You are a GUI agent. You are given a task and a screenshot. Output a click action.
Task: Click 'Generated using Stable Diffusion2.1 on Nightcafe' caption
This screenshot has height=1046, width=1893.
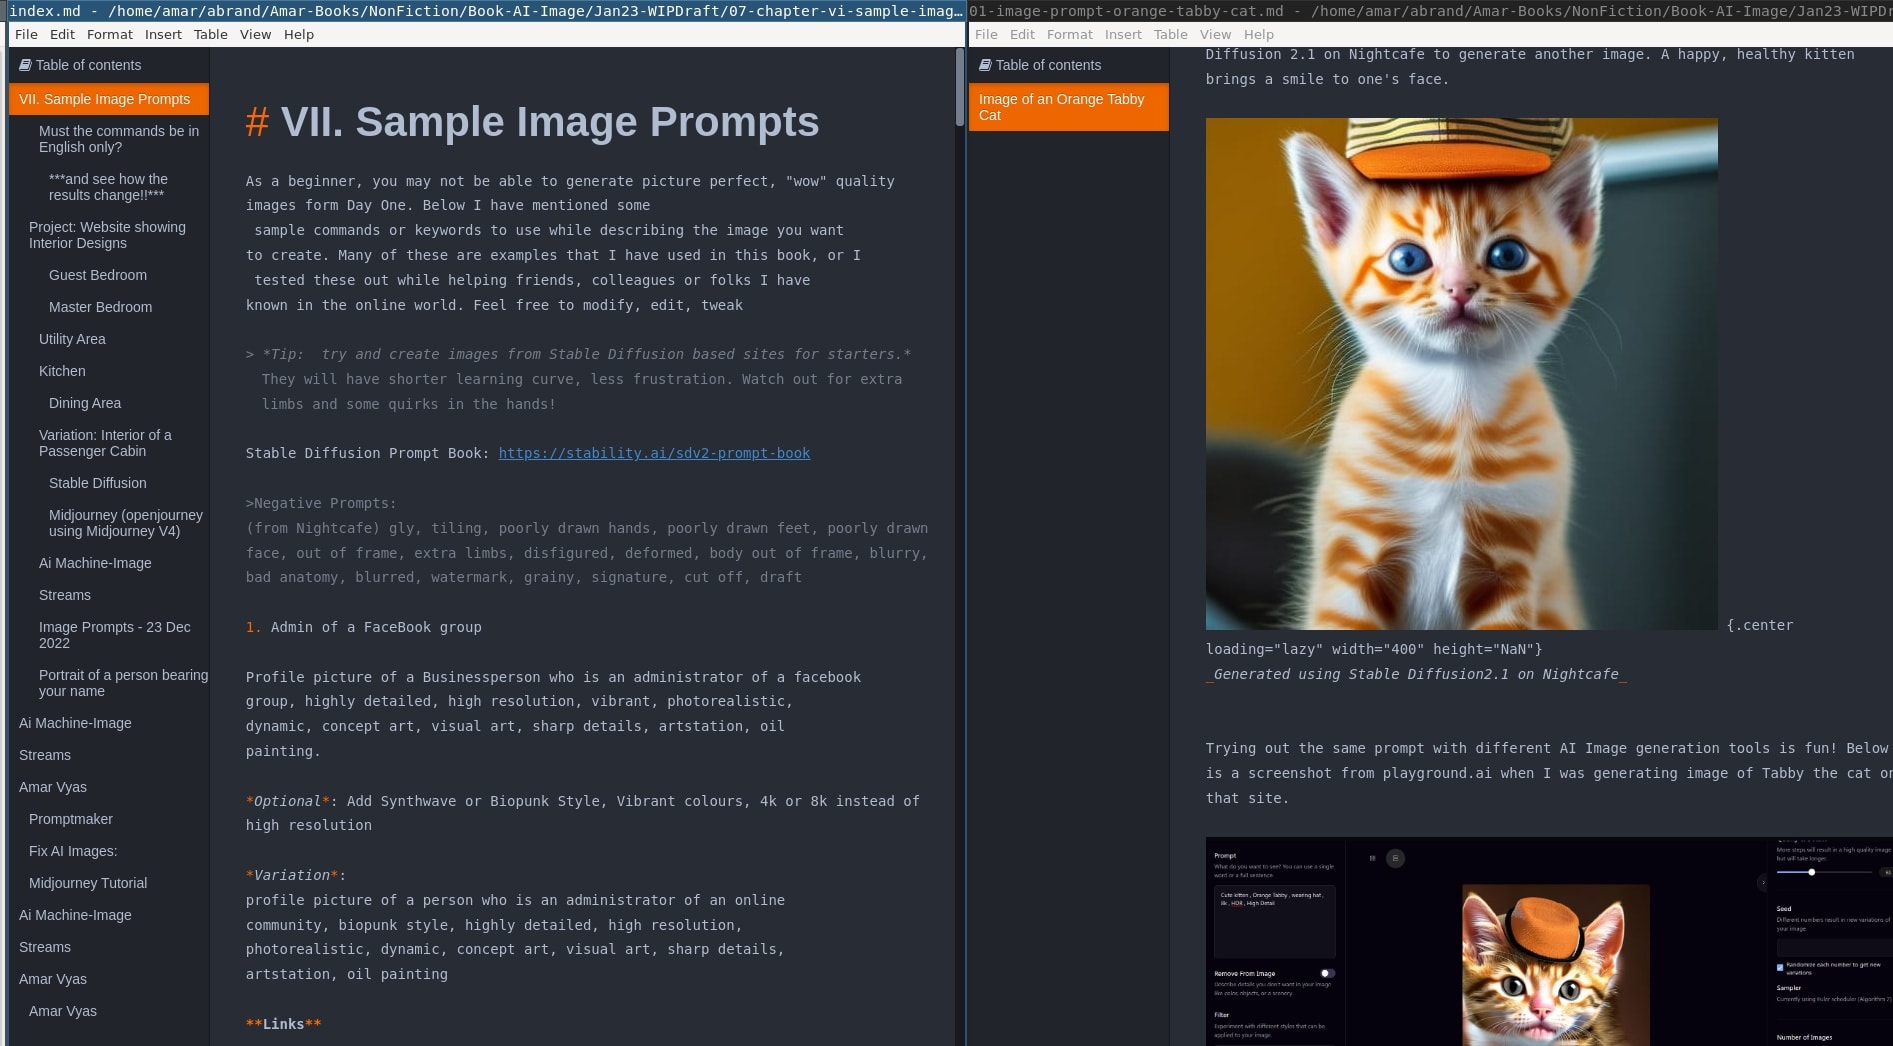[1416, 674]
